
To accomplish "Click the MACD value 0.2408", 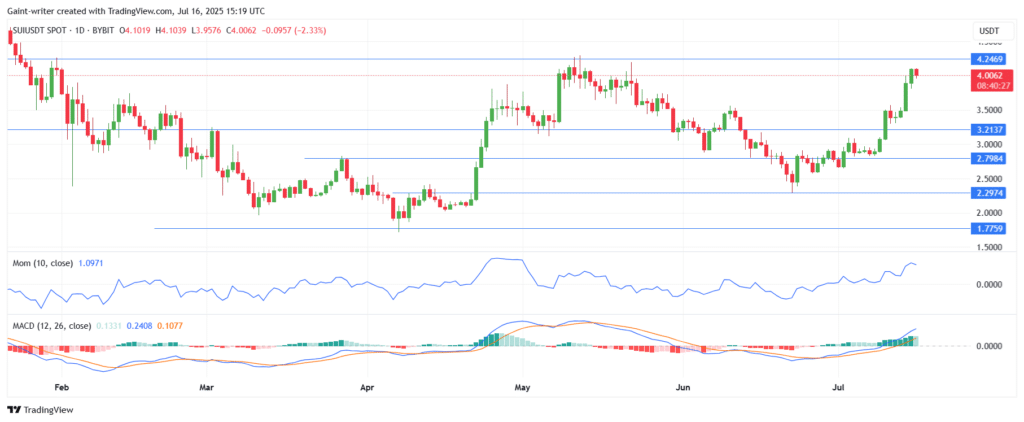I will click(139, 324).
